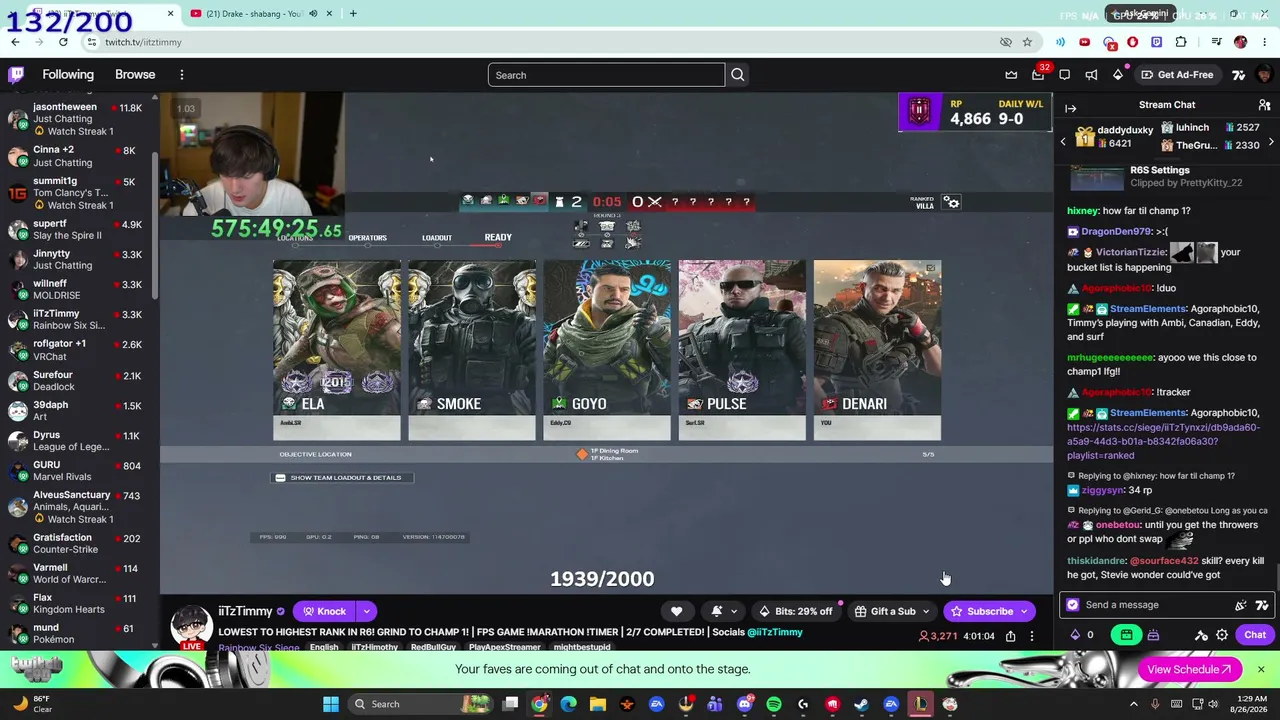
Task: Share the stream via share icon
Action: tap(1011, 636)
